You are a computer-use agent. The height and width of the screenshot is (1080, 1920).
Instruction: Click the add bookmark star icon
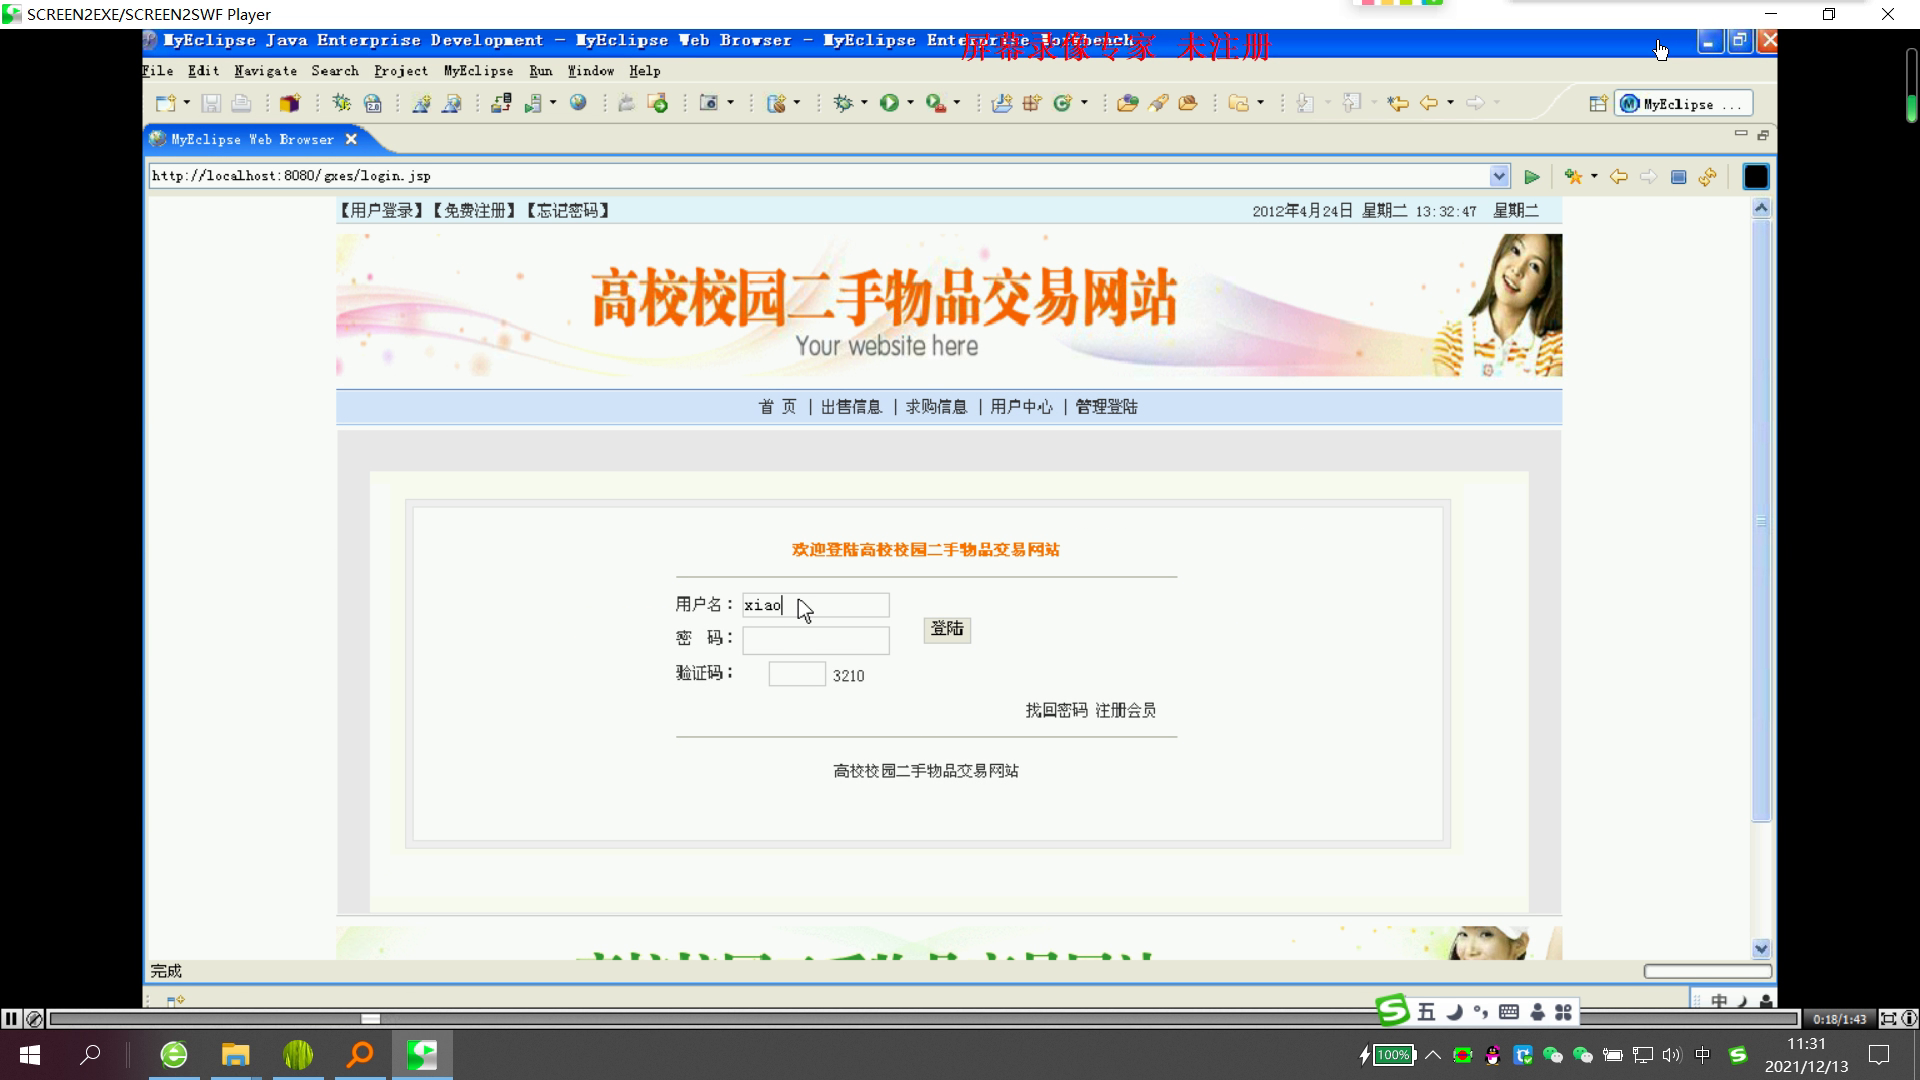pos(1573,177)
